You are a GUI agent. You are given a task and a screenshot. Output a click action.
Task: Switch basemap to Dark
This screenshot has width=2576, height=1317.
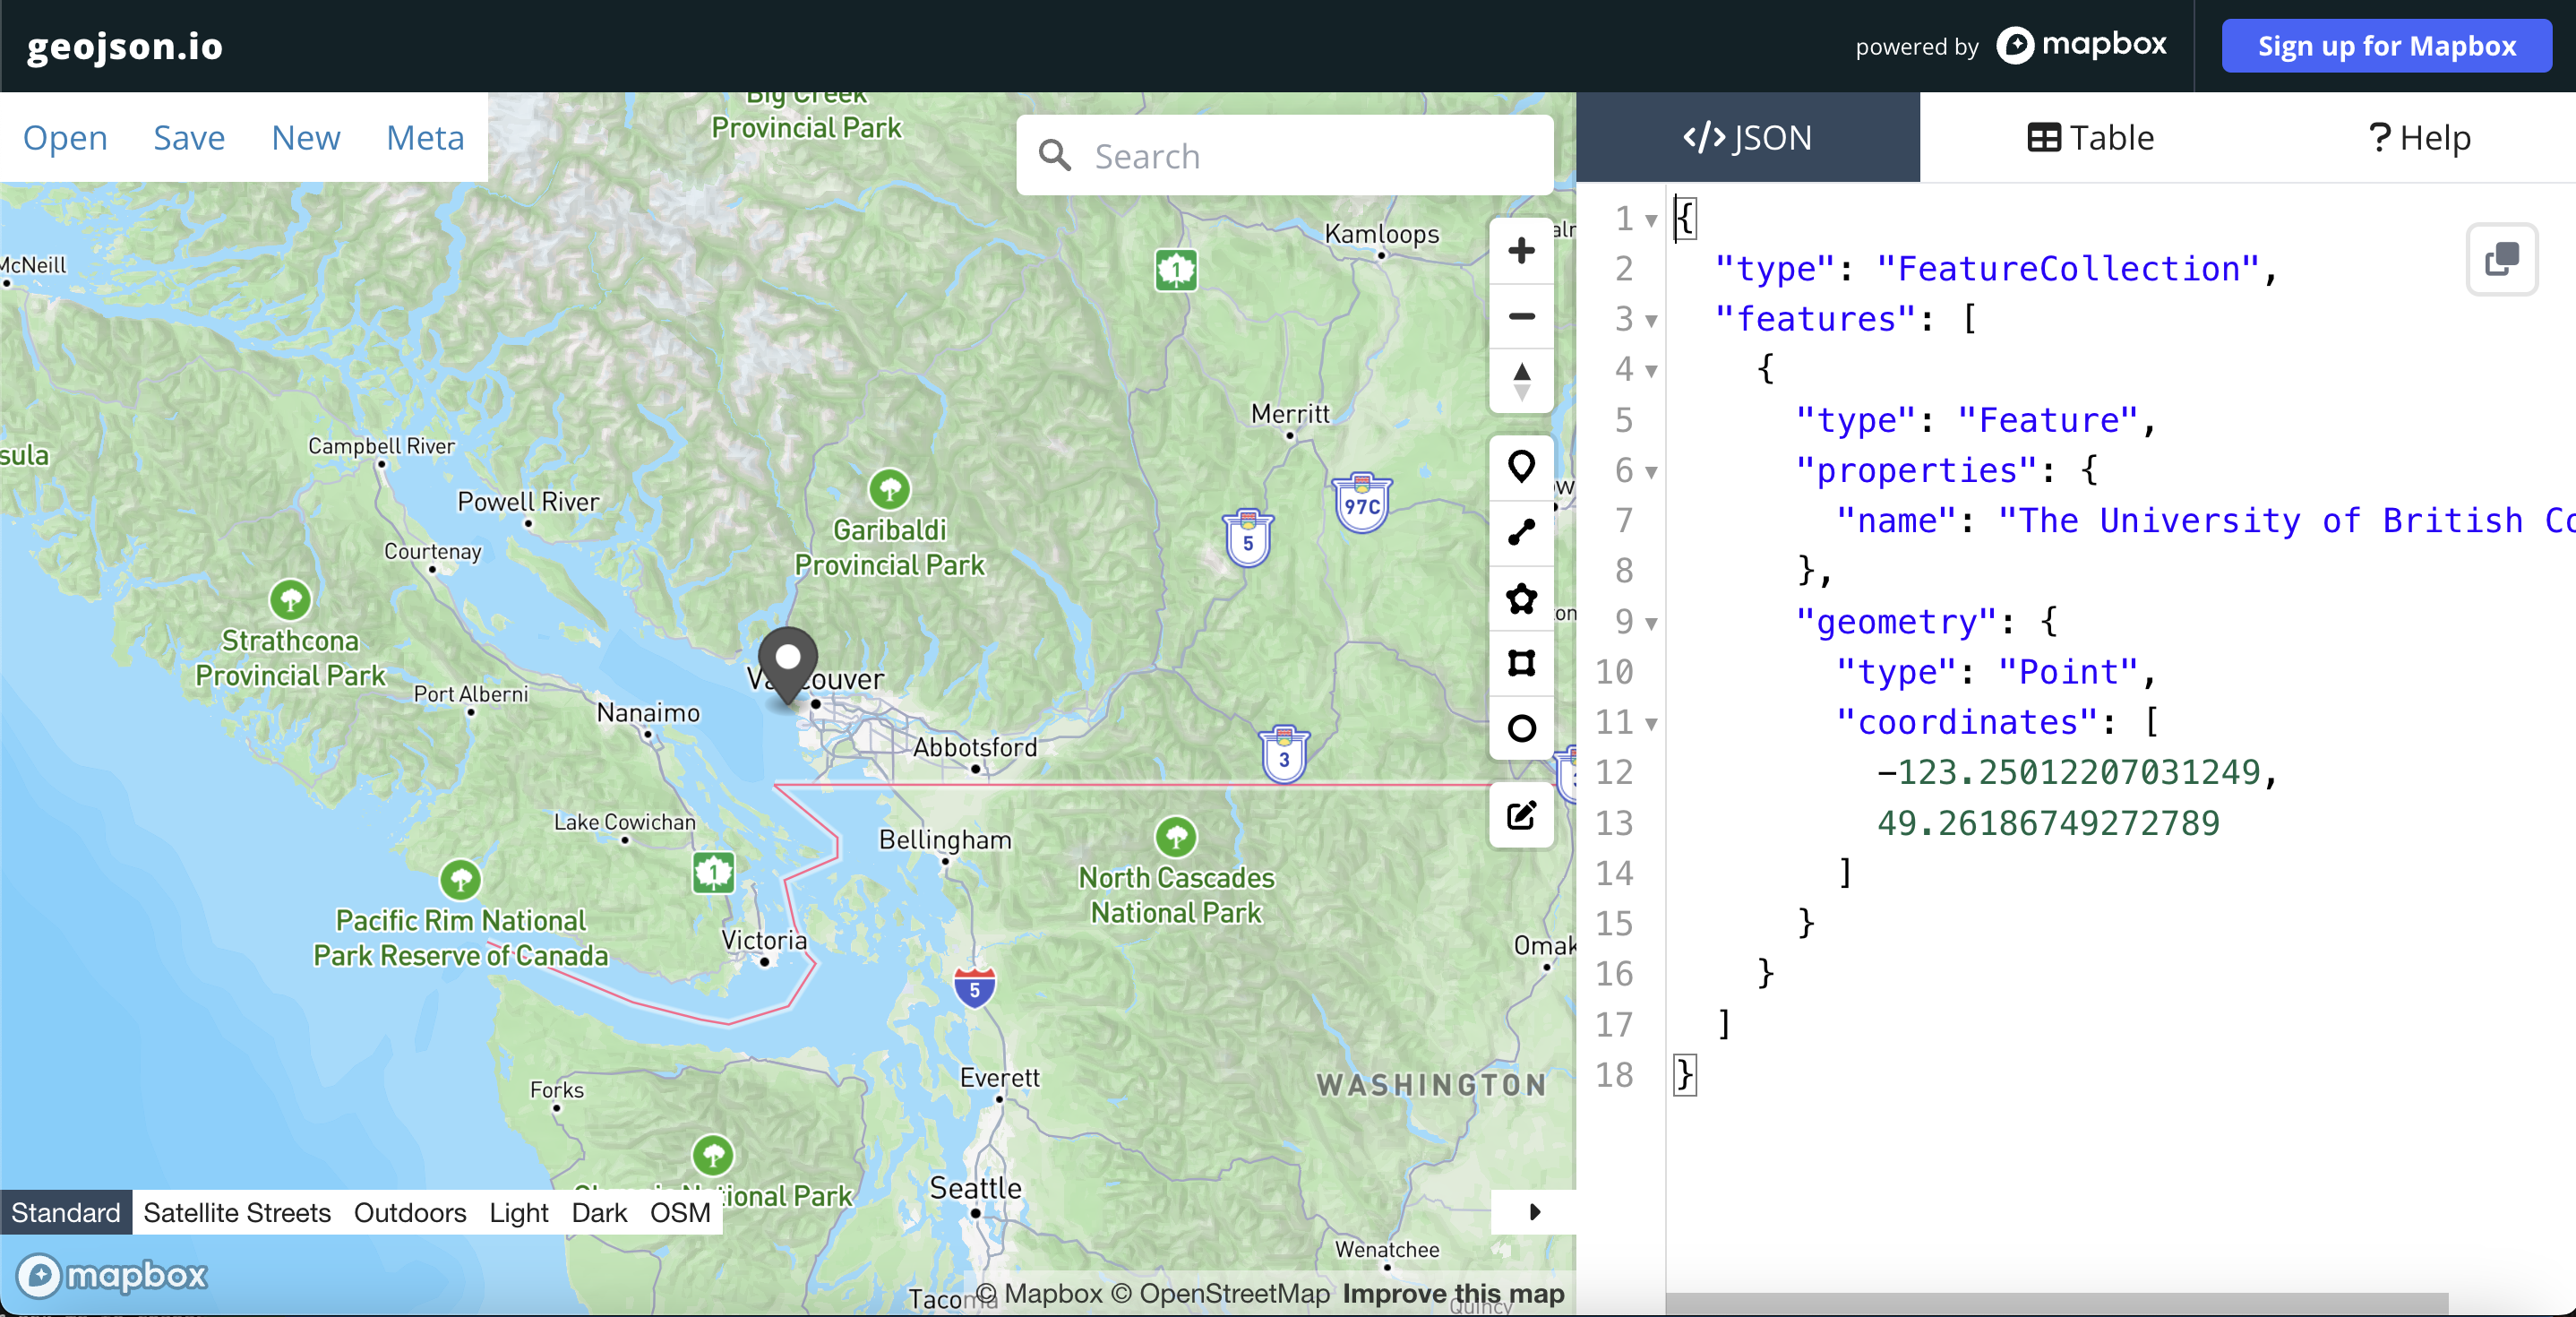tap(599, 1212)
